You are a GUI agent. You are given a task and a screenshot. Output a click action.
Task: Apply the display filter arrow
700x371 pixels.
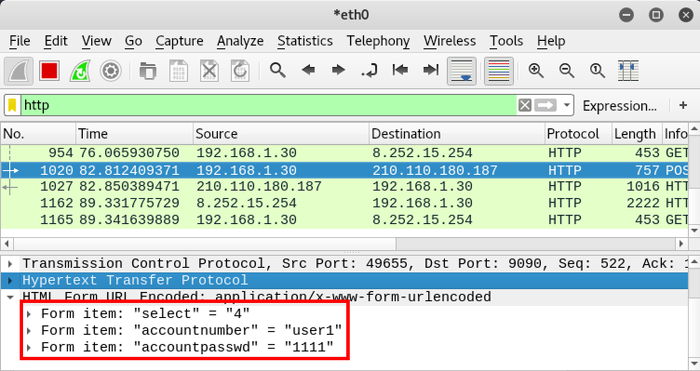click(546, 105)
